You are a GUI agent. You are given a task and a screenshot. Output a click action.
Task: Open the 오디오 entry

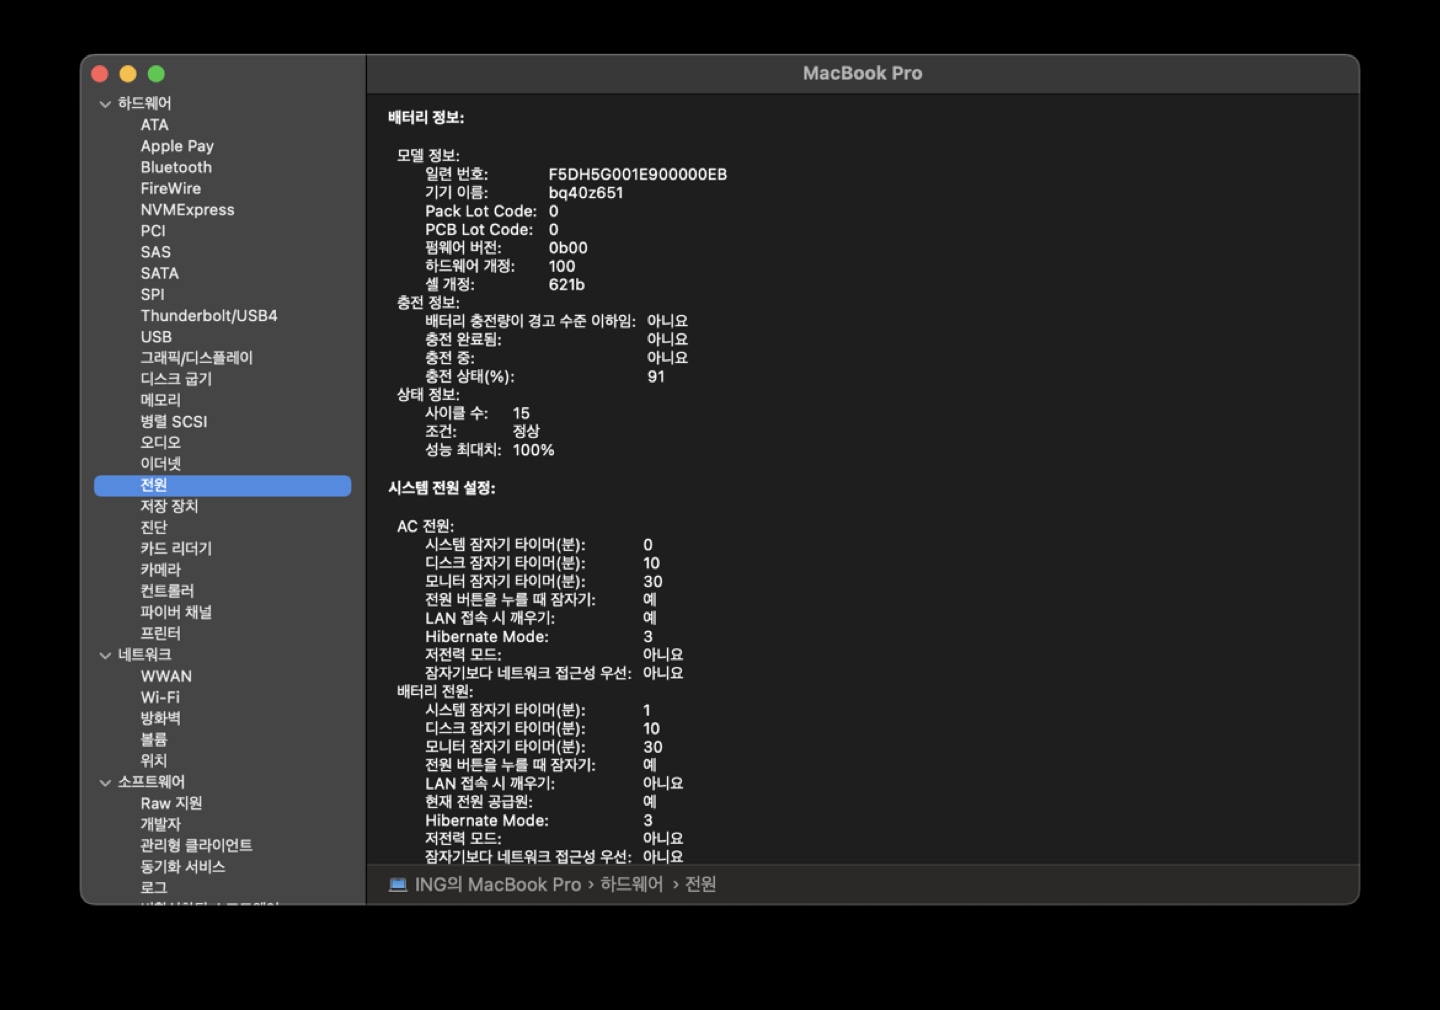point(160,442)
